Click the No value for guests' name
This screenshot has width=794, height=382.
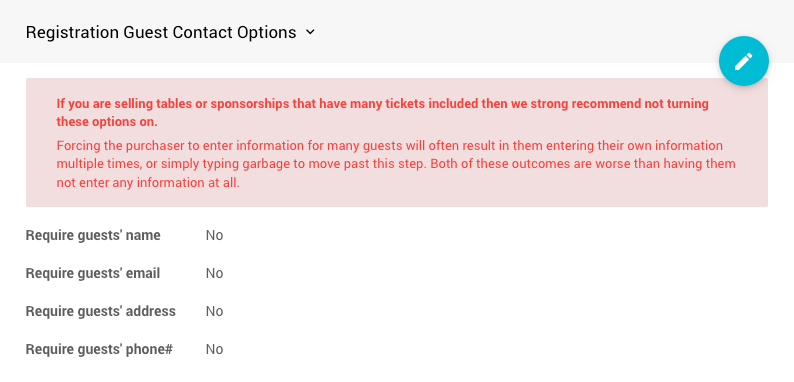(x=214, y=236)
